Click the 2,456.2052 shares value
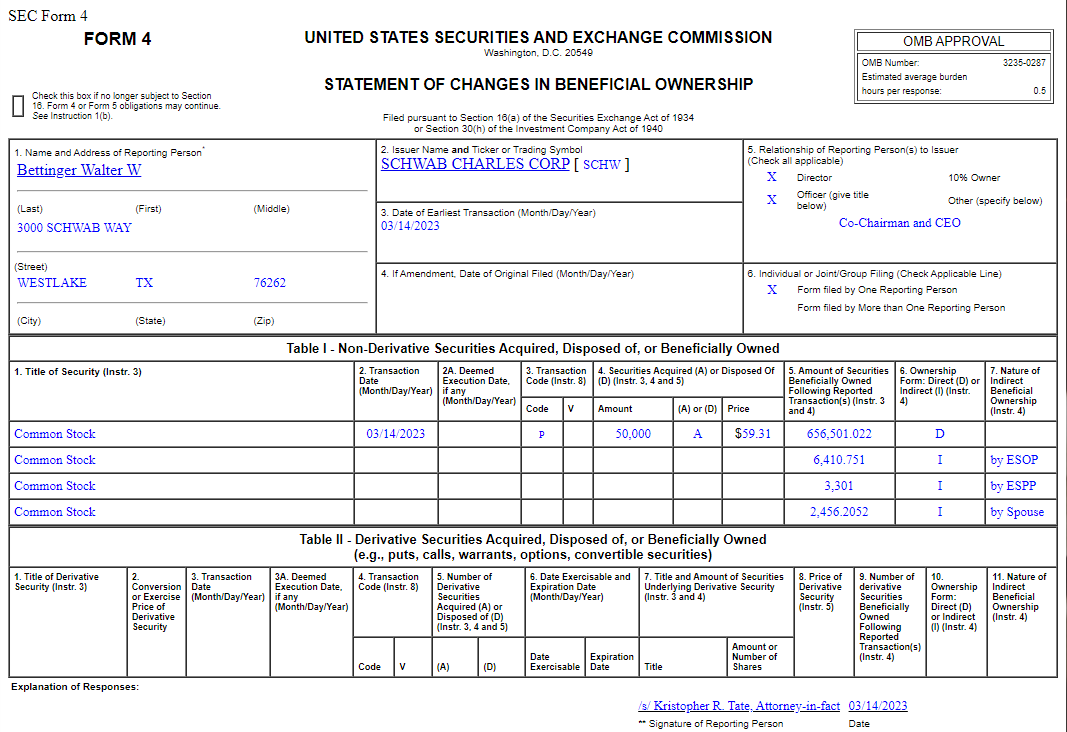Screen dimensions: 1067x732 (839, 512)
